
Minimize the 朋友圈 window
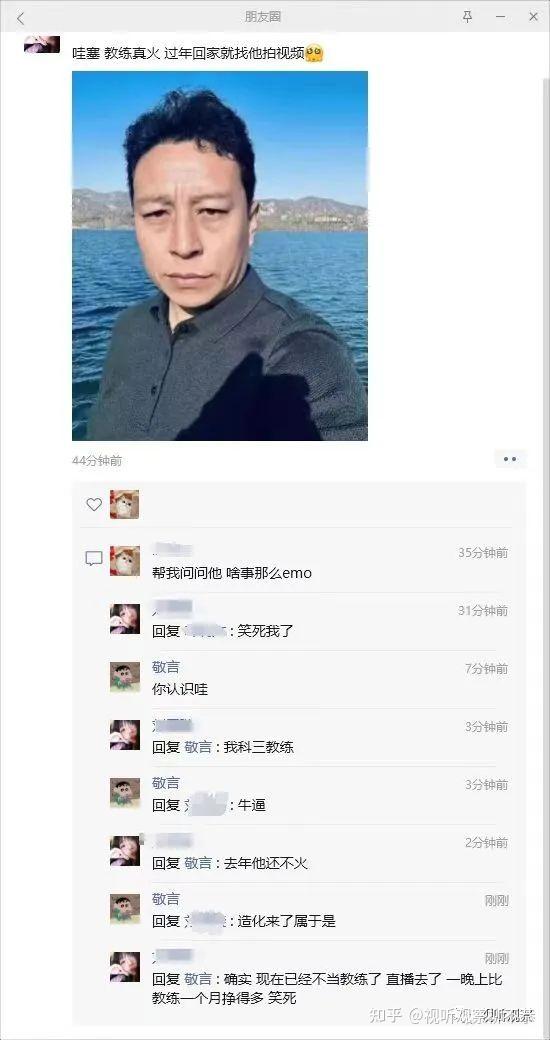[x=500, y=17]
